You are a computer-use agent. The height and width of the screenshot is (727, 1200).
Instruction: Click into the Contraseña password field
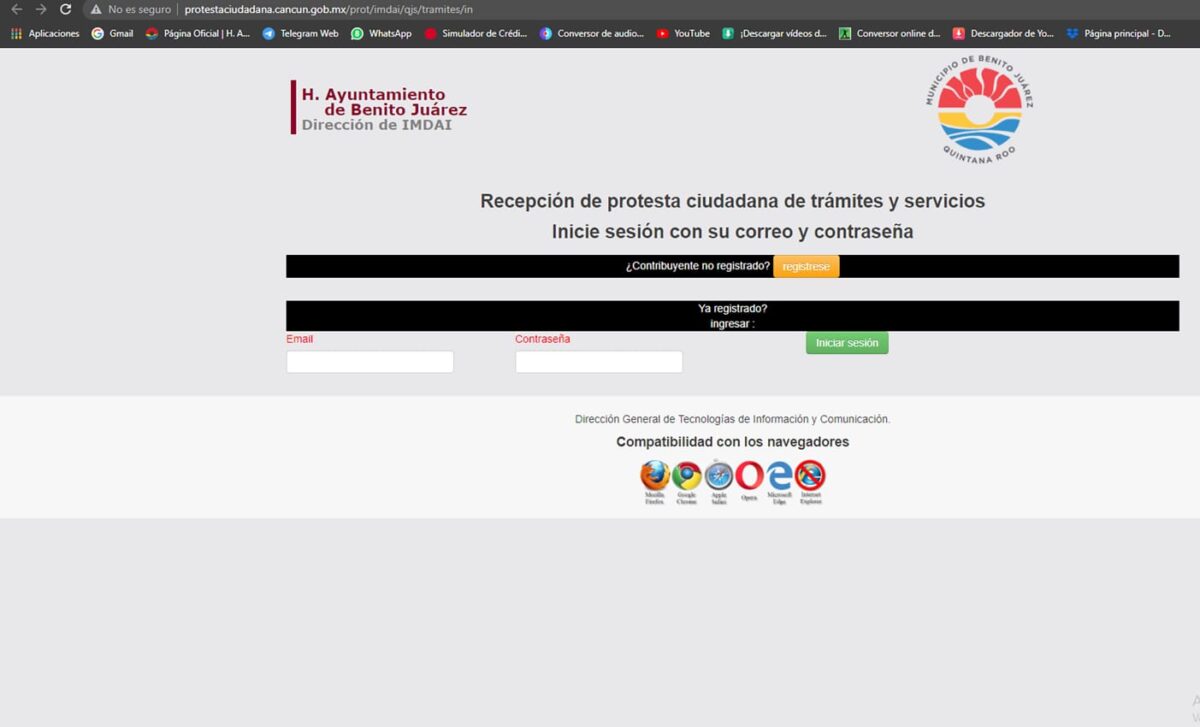[x=598, y=362]
